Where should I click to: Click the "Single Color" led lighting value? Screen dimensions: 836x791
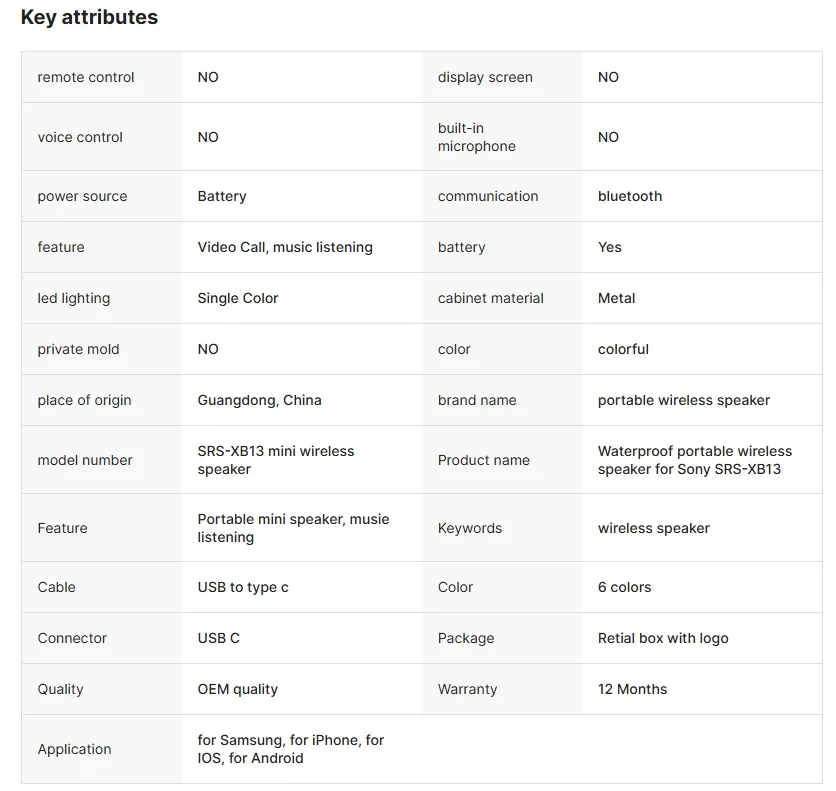coord(238,298)
